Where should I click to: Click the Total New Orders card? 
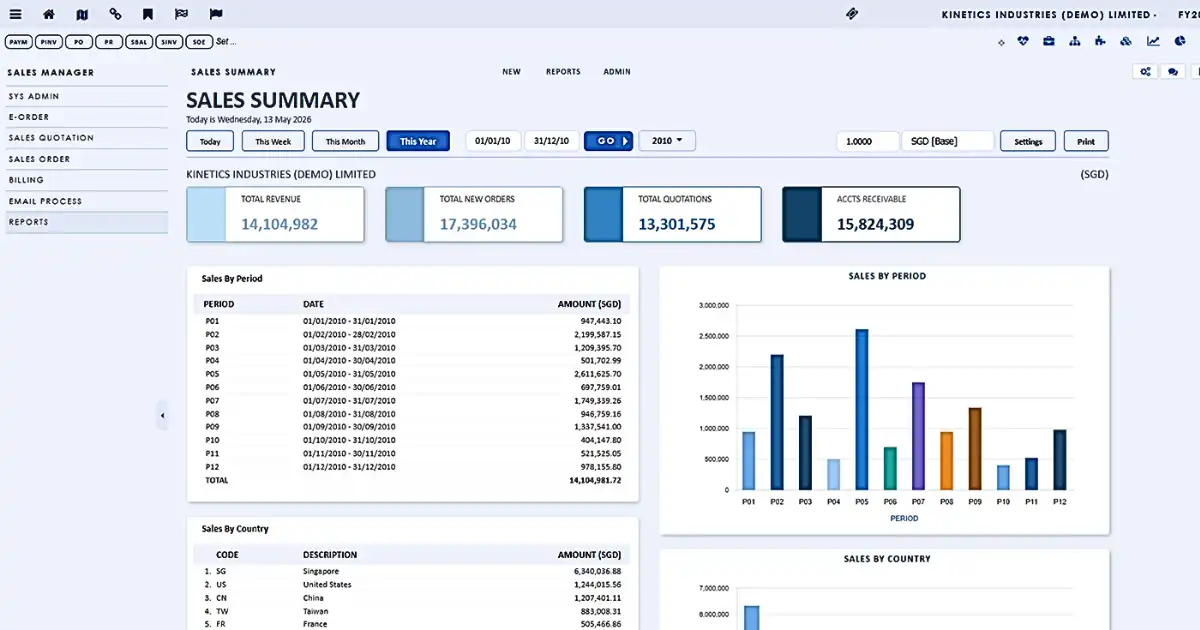coord(474,214)
